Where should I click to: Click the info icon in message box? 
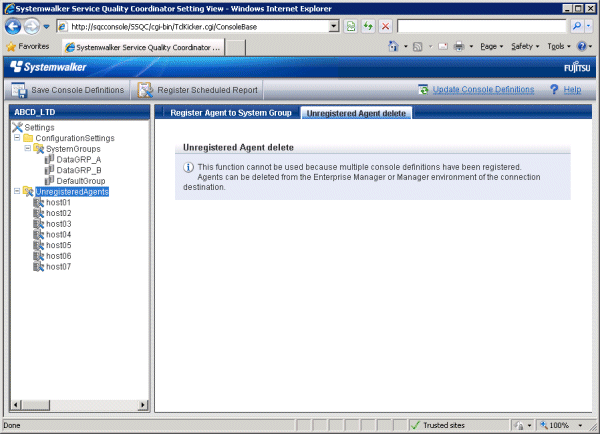tap(188, 167)
